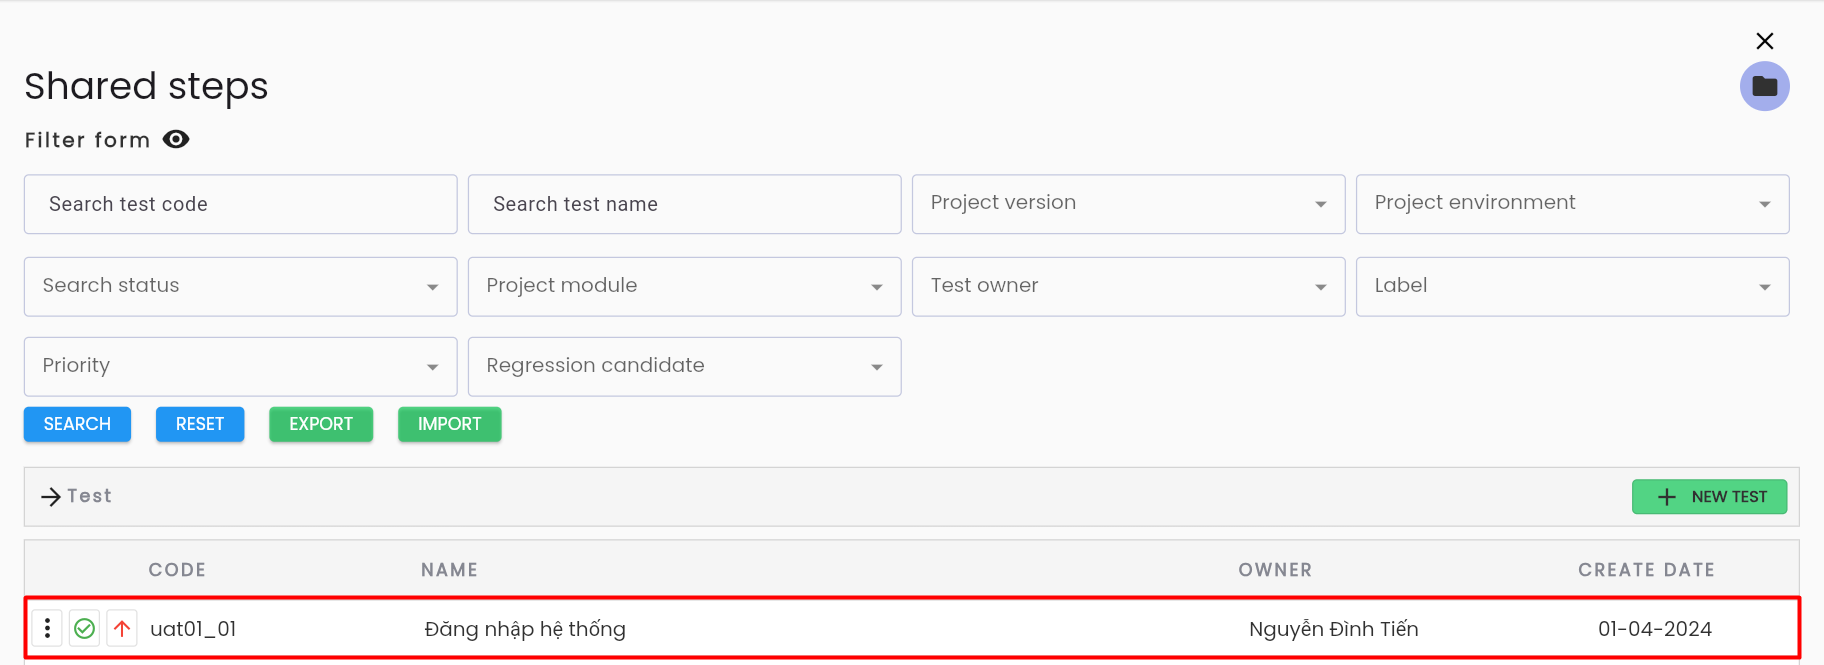This screenshot has width=1824, height=665.
Task: Open the Search status dropdown
Action: coord(240,286)
